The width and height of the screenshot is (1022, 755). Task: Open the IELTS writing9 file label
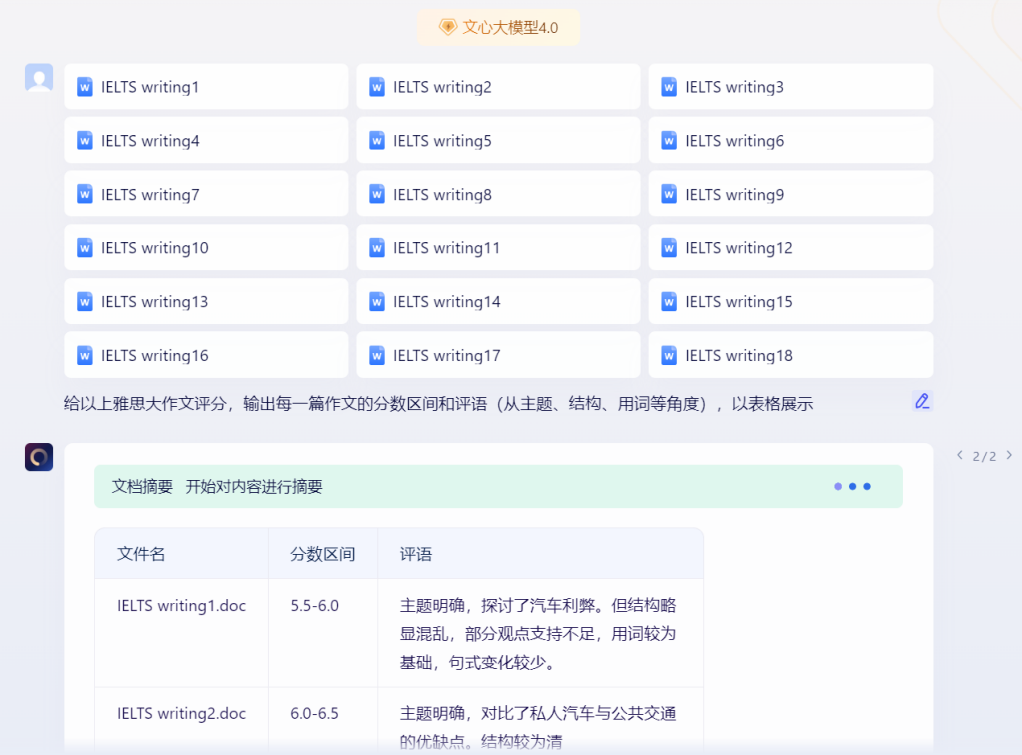pyautogui.click(x=735, y=195)
